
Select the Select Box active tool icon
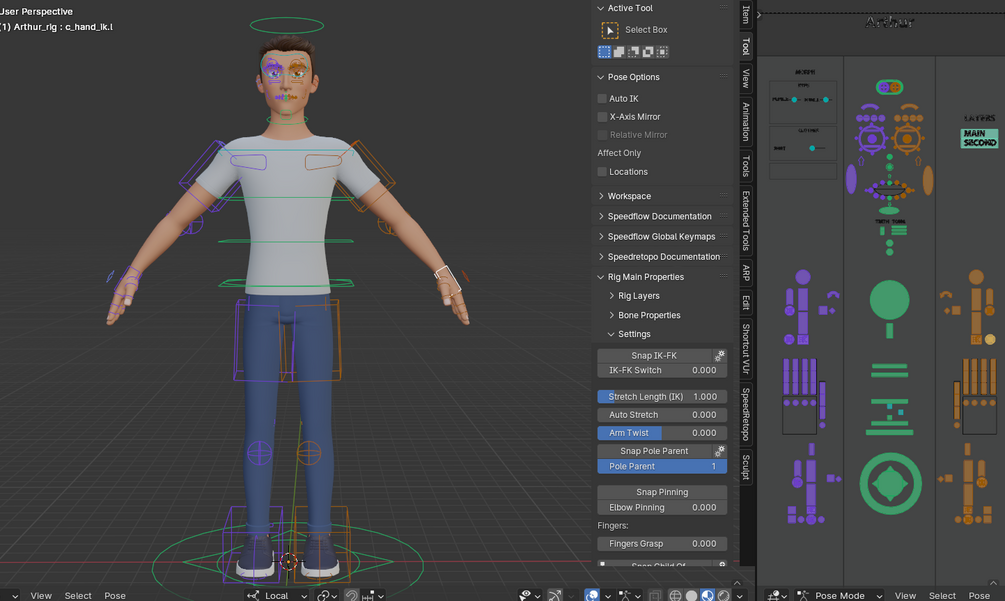click(610, 30)
